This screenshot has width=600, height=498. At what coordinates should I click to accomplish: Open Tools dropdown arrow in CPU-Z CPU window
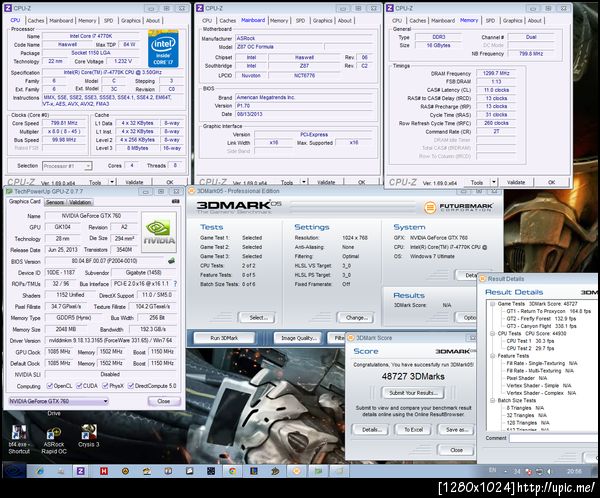112,182
